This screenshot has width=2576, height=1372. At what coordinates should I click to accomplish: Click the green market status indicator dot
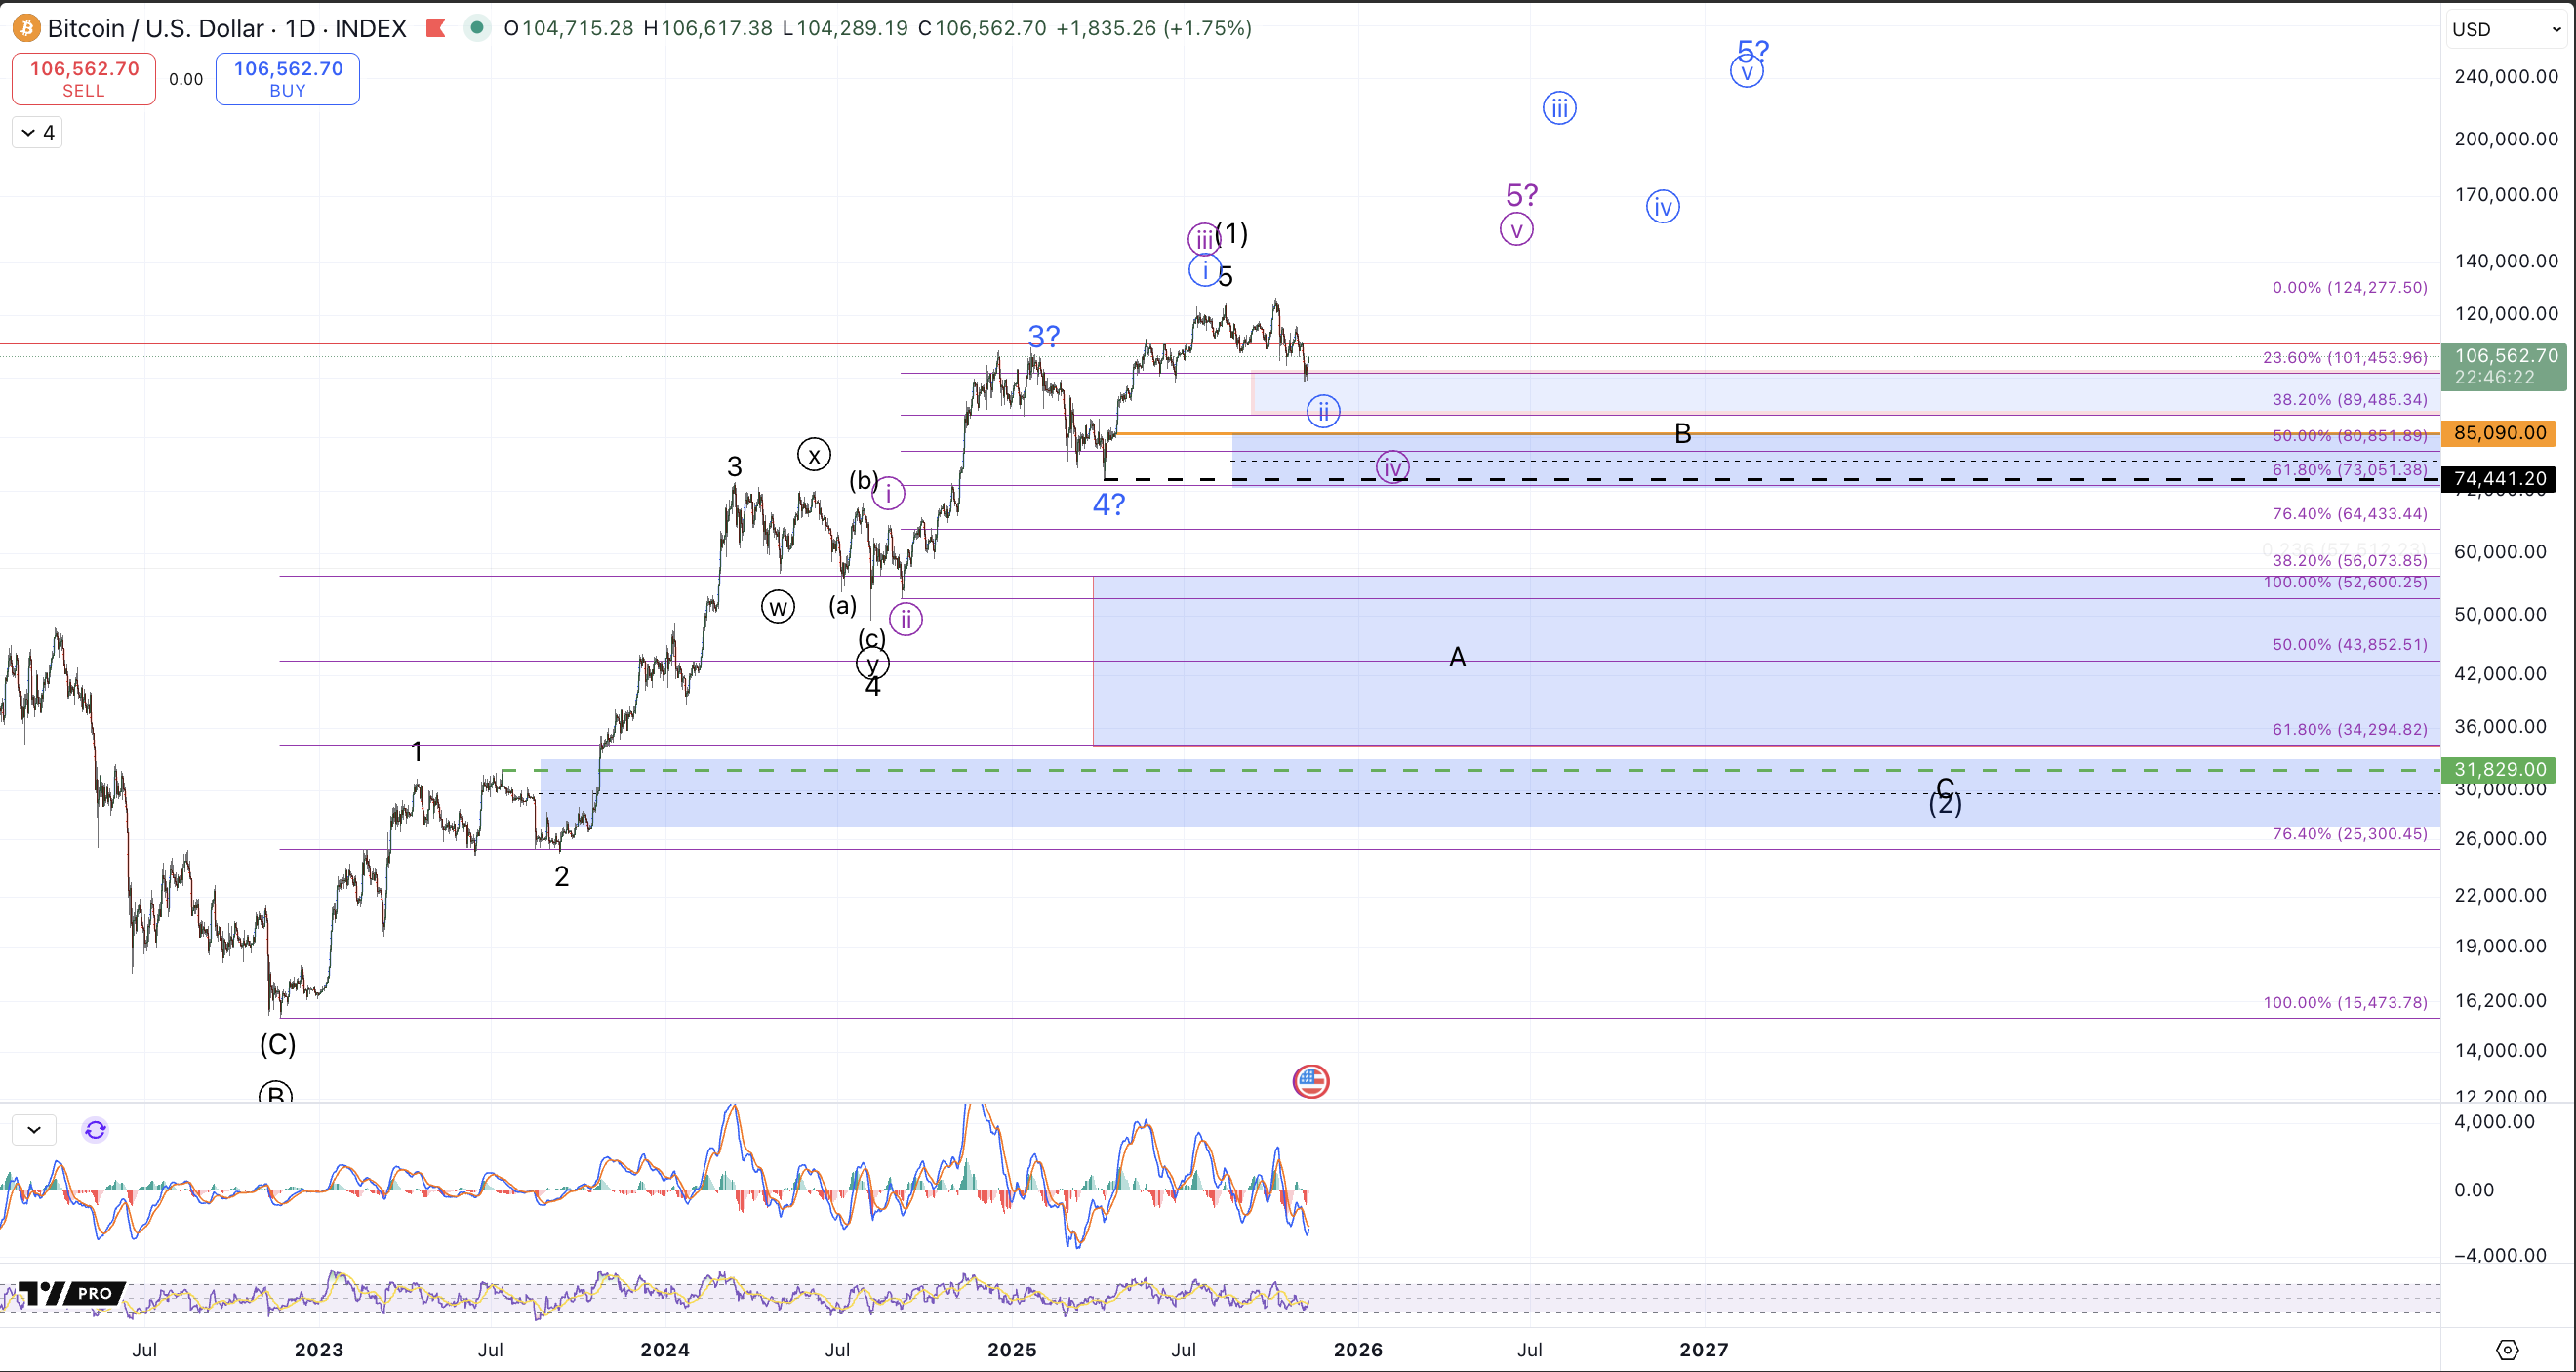tap(477, 28)
